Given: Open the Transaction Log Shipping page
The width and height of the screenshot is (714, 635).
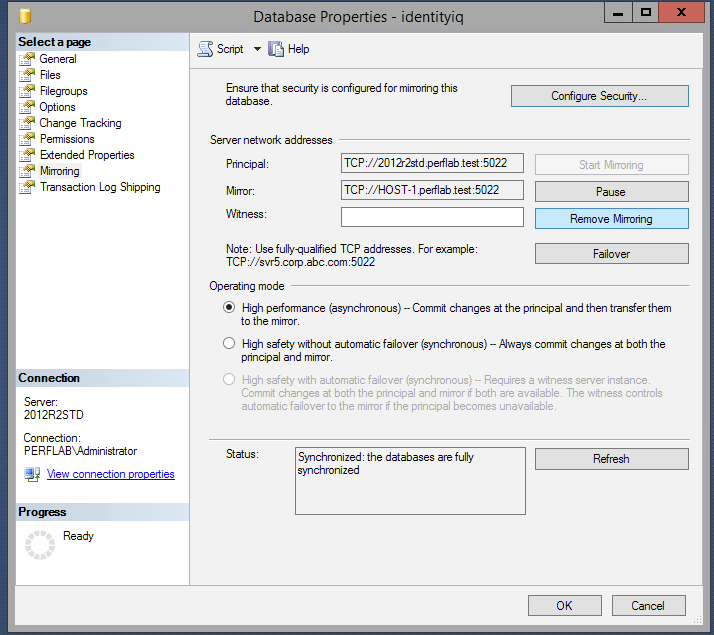Looking at the screenshot, I should 100,187.
